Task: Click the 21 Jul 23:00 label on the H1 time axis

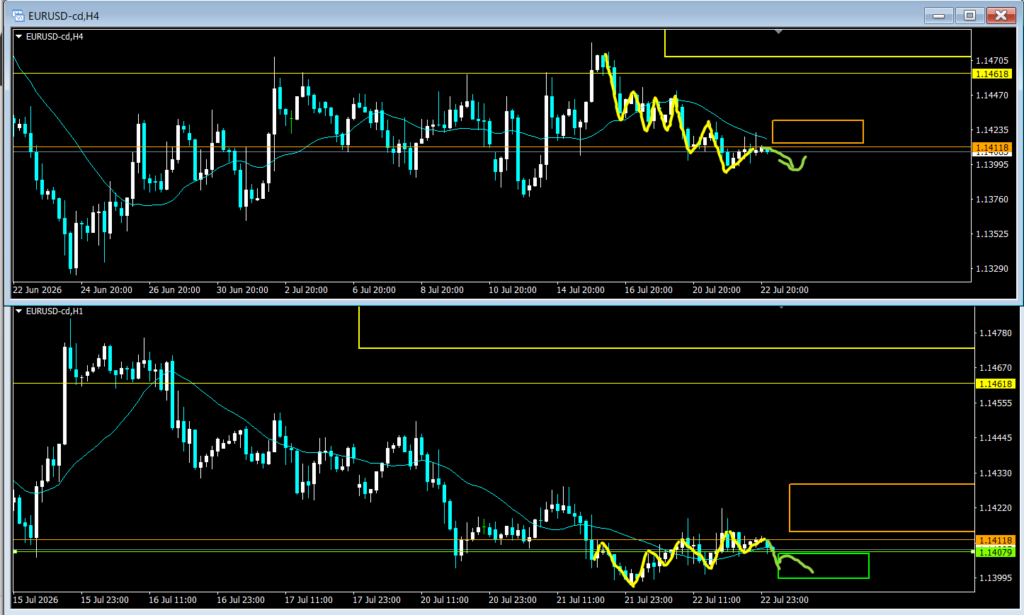Action: (x=648, y=599)
